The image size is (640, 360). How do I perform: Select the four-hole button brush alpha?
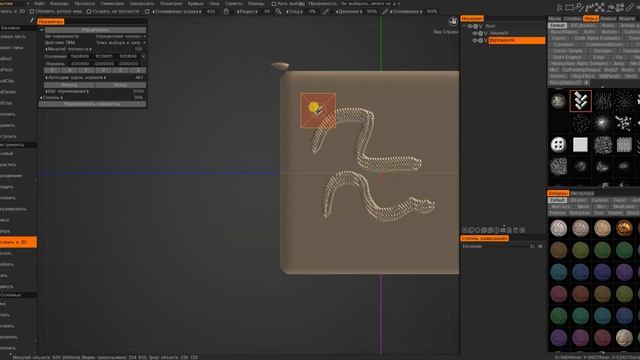click(558, 144)
